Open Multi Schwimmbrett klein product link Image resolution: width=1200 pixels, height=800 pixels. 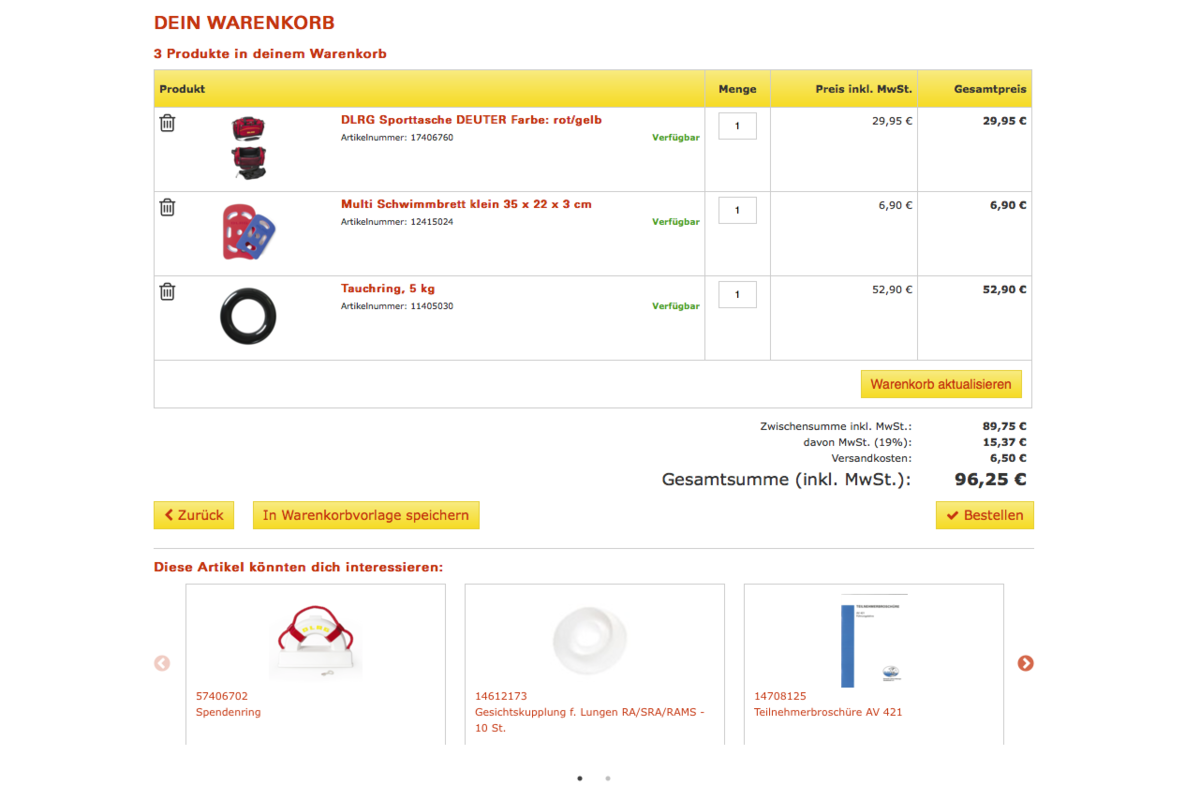[x=466, y=204]
